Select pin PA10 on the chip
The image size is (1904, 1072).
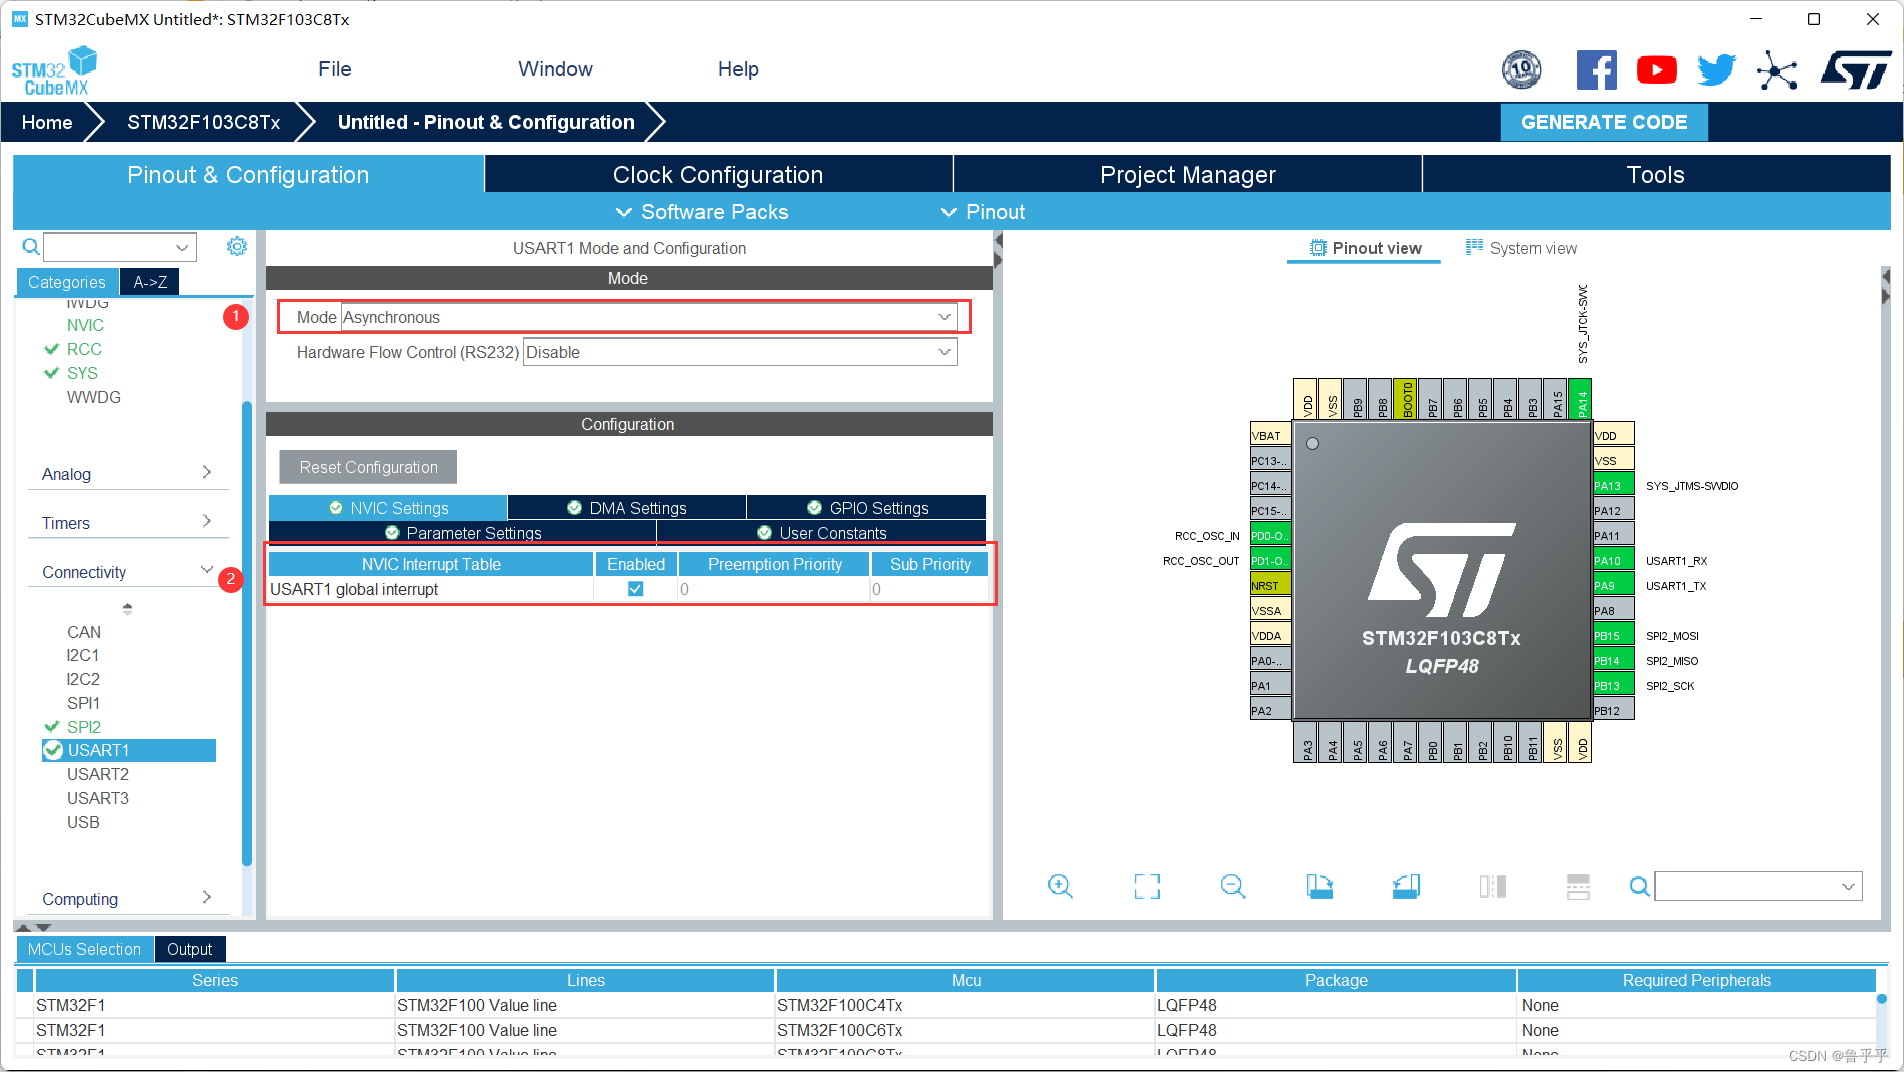1613,560
